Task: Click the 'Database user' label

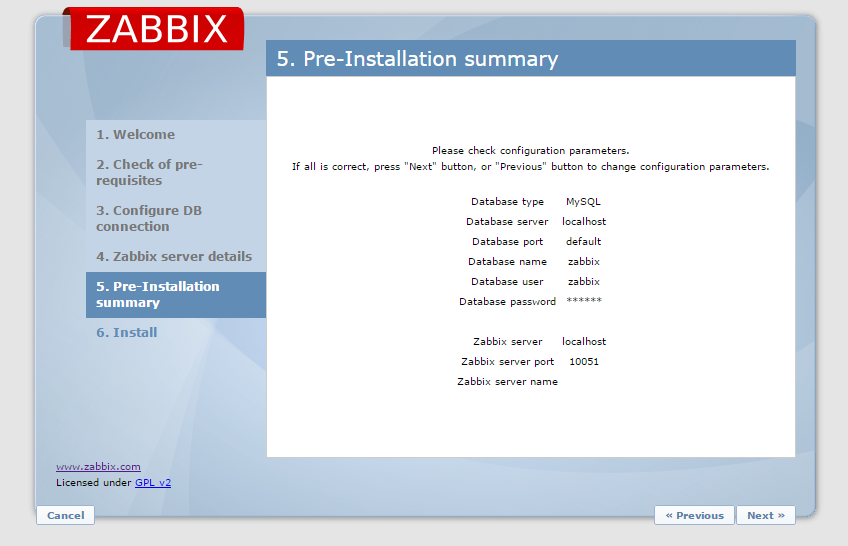Action: (507, 282)
